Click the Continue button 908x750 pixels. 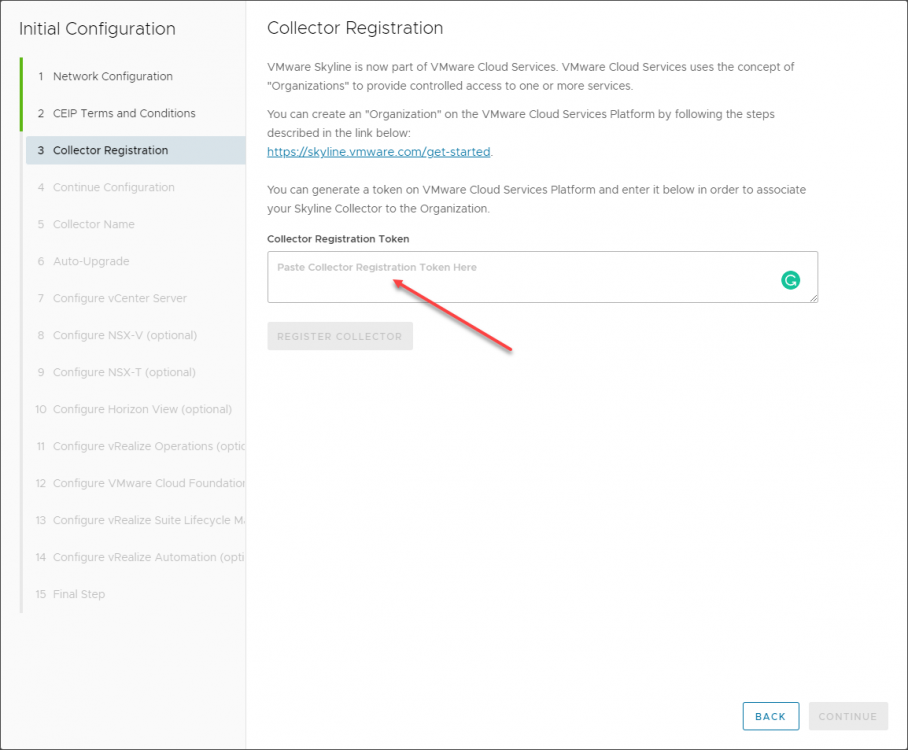coord(848,716)
